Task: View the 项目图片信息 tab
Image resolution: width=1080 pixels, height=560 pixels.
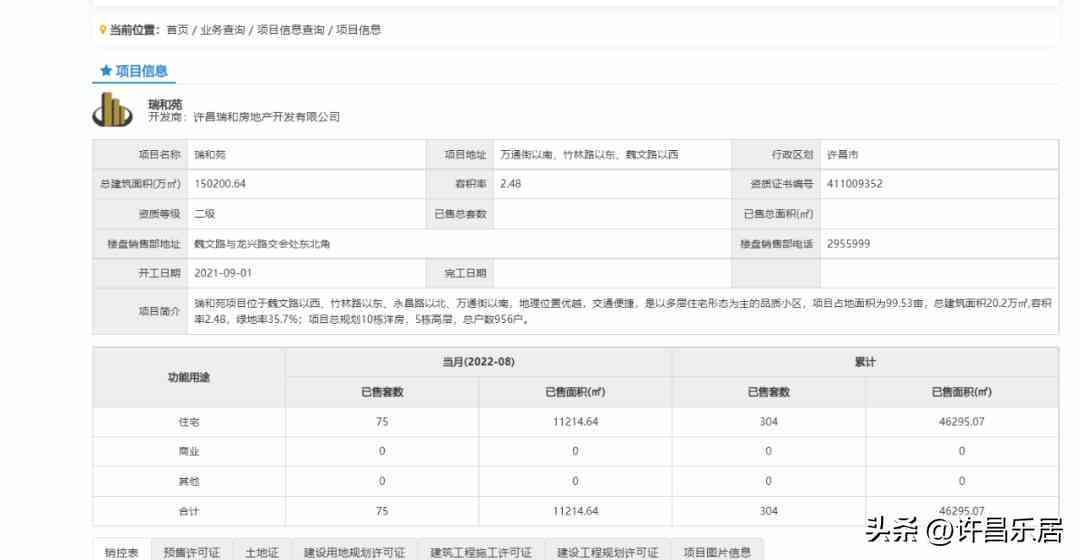Action: pos(717,552)
